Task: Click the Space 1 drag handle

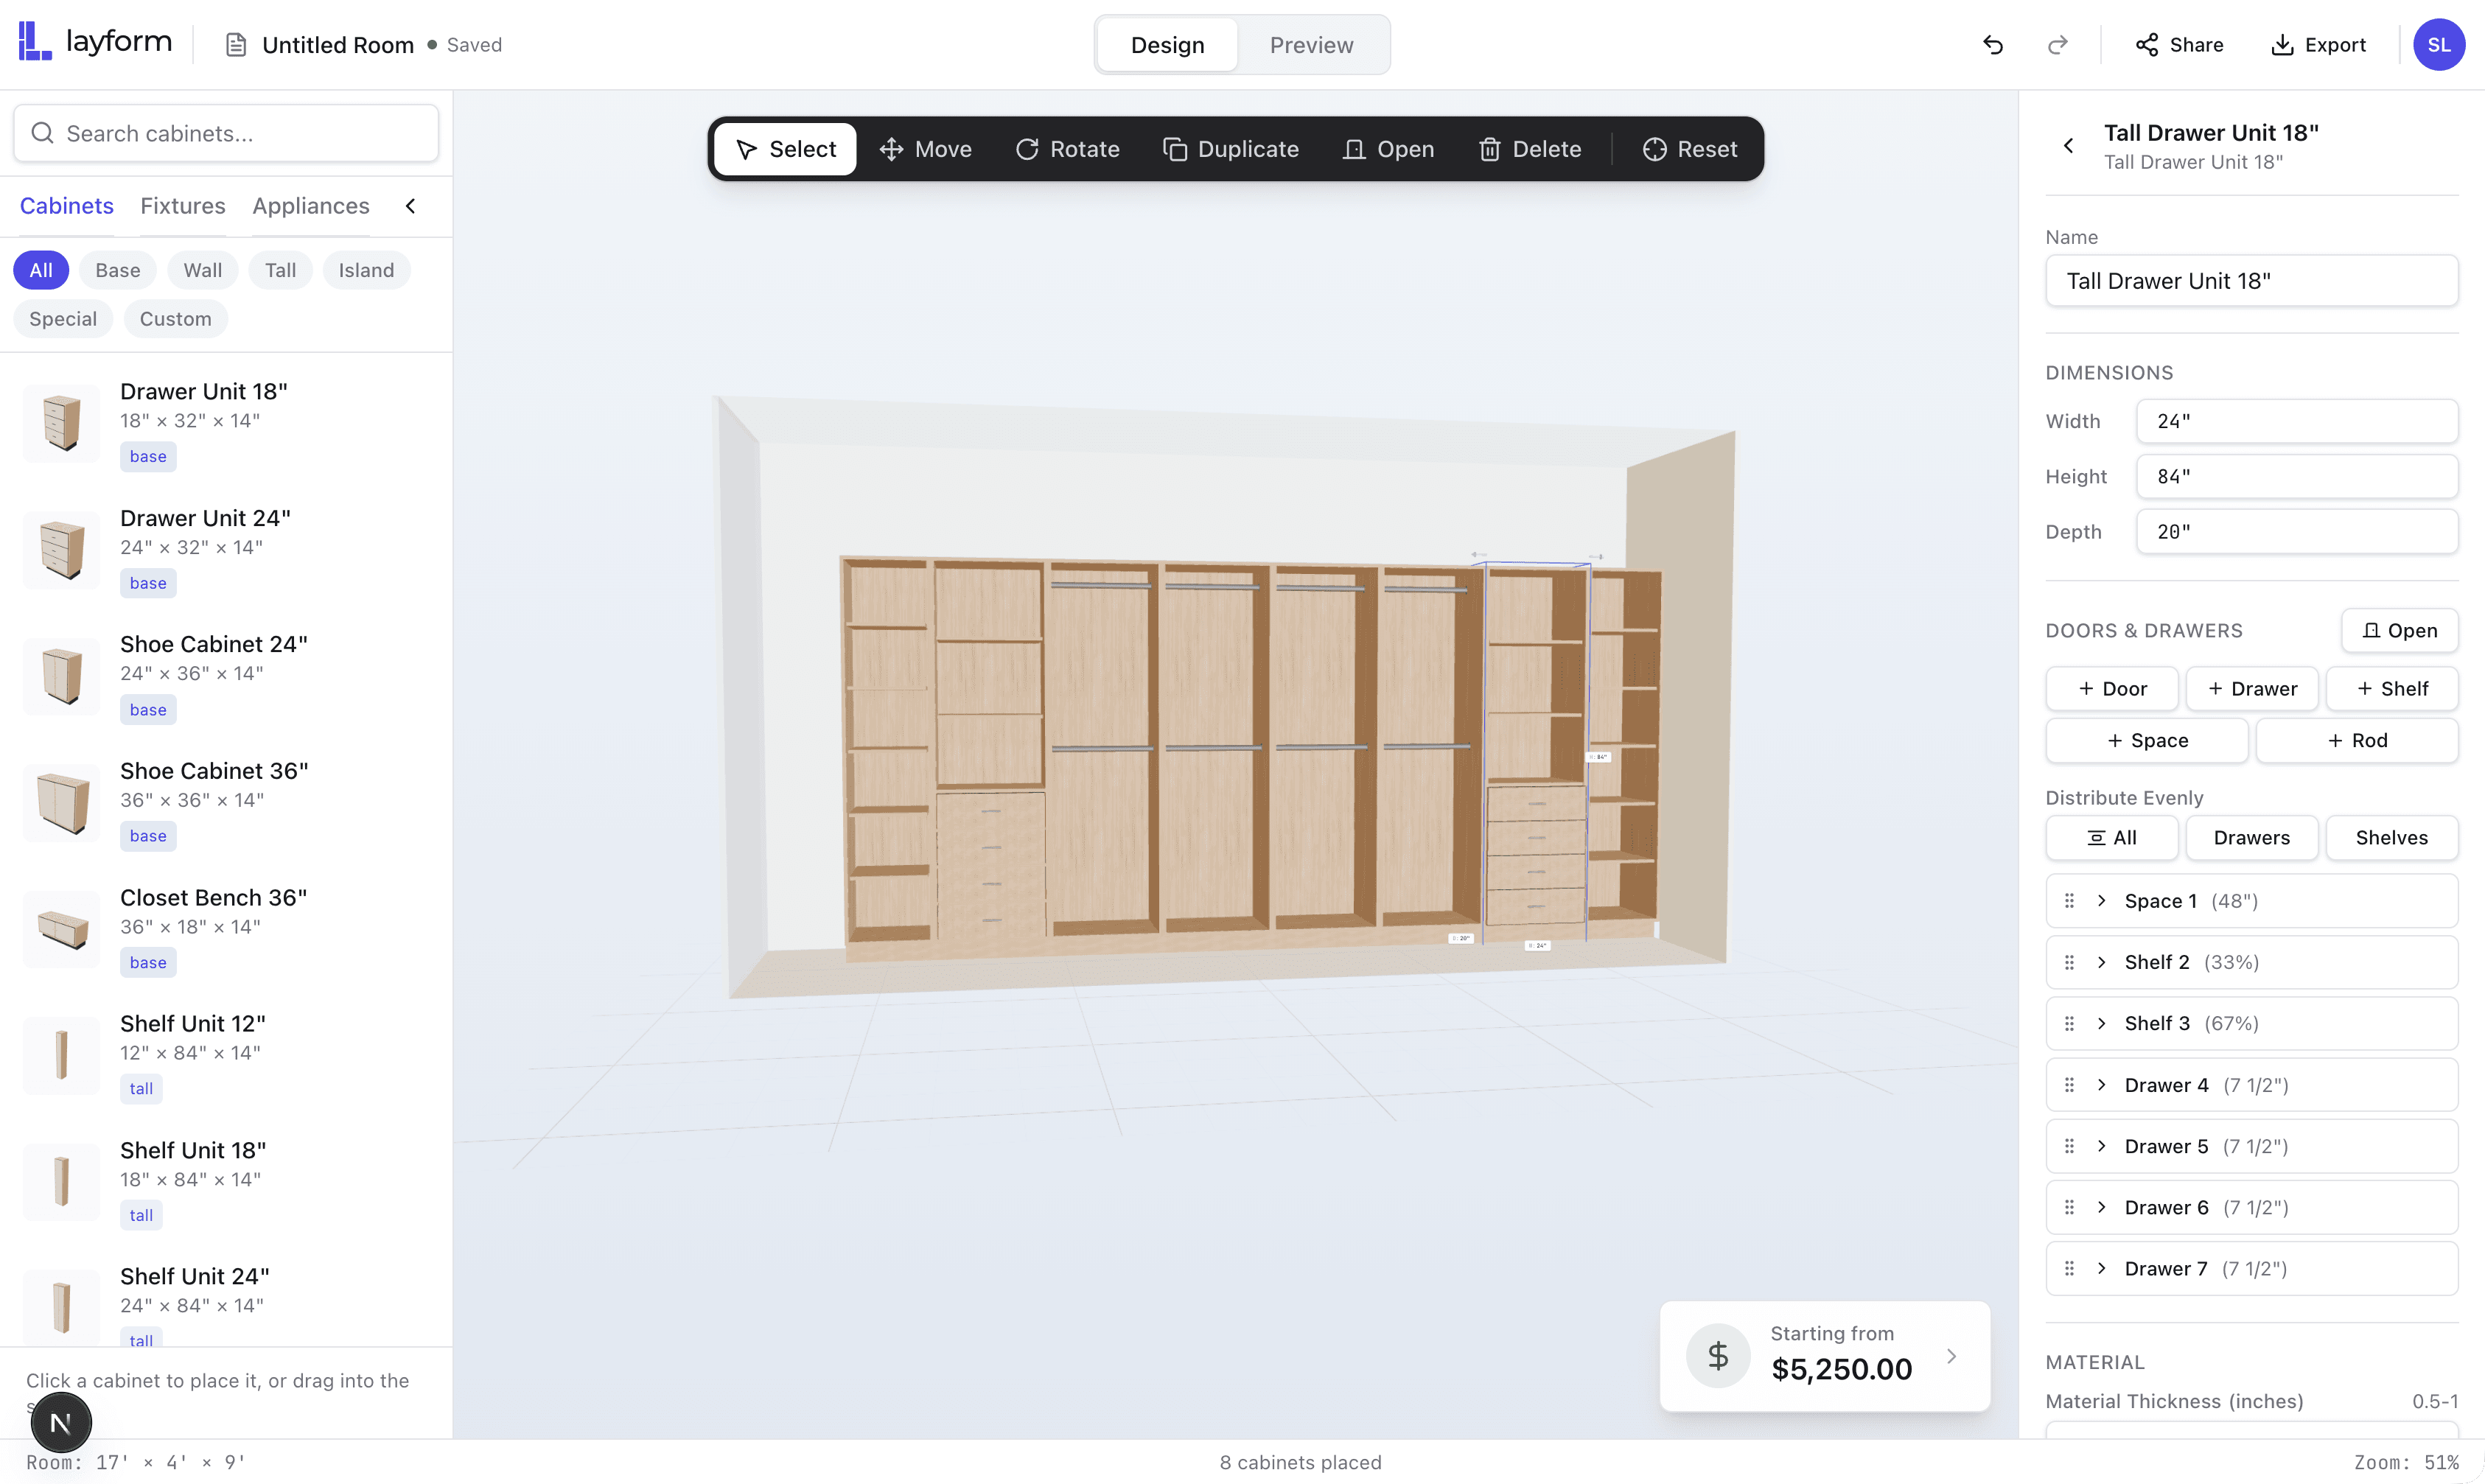Action: coord(2069,901)
